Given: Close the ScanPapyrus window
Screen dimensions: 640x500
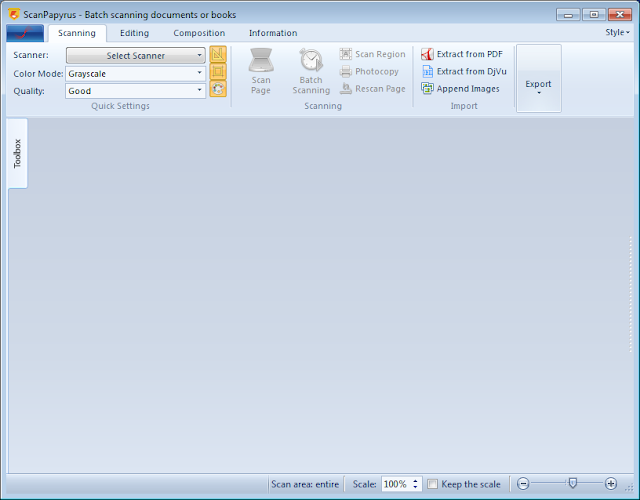Looking at the screenshot, I should 620,15.
